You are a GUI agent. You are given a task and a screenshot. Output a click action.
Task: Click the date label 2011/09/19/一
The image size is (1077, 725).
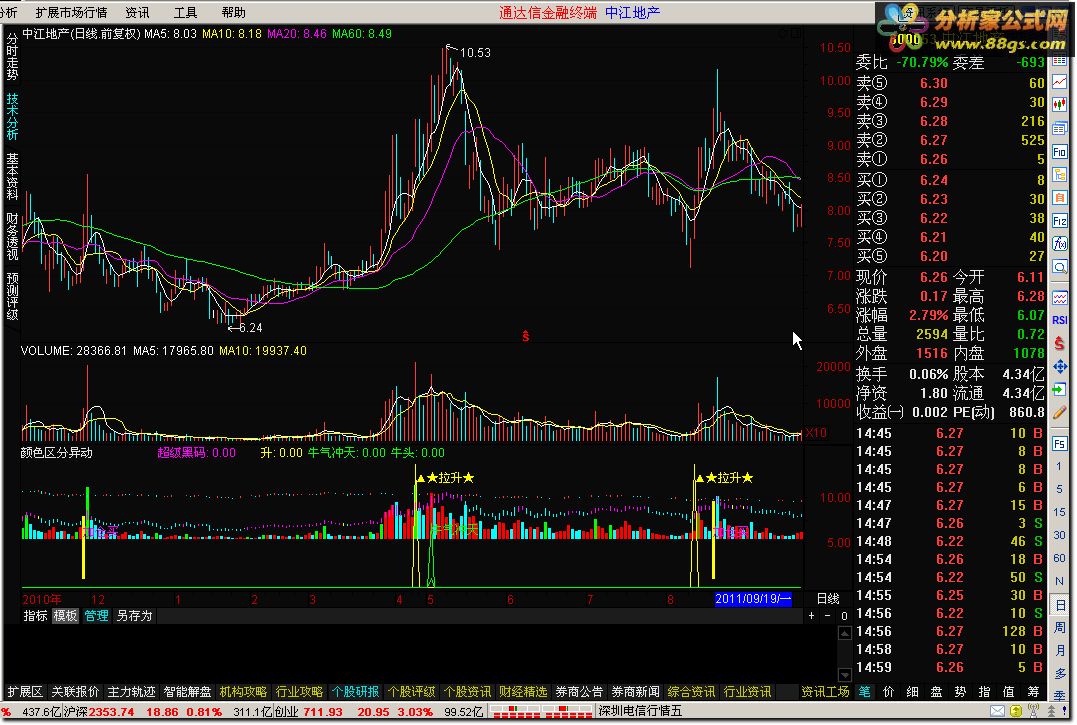[x=753, y=599]
